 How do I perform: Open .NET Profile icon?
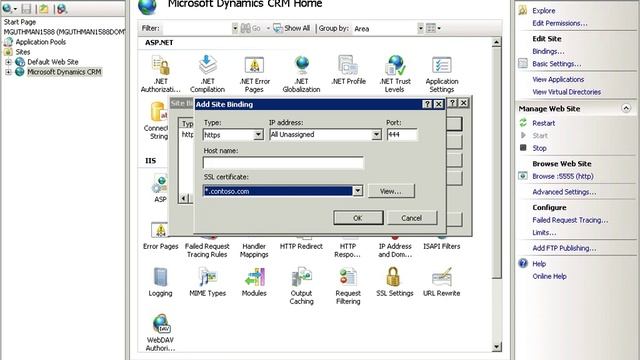pyautogui.click(x=348, y=65)
